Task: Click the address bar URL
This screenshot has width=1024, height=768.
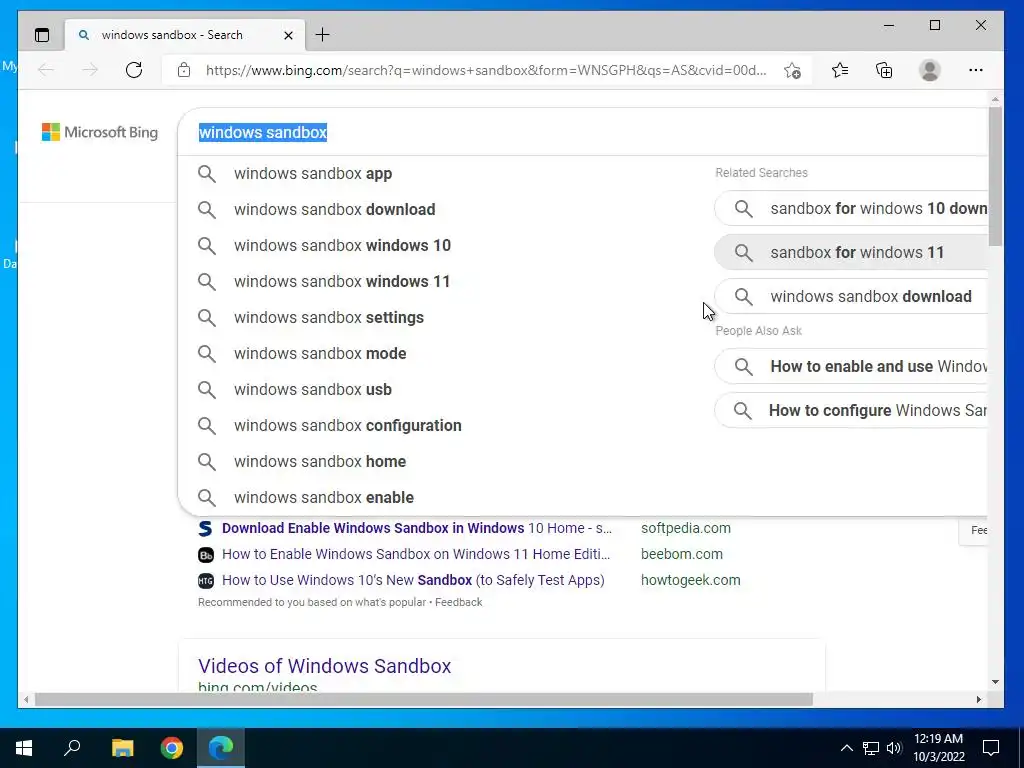Action: (486, 70)
